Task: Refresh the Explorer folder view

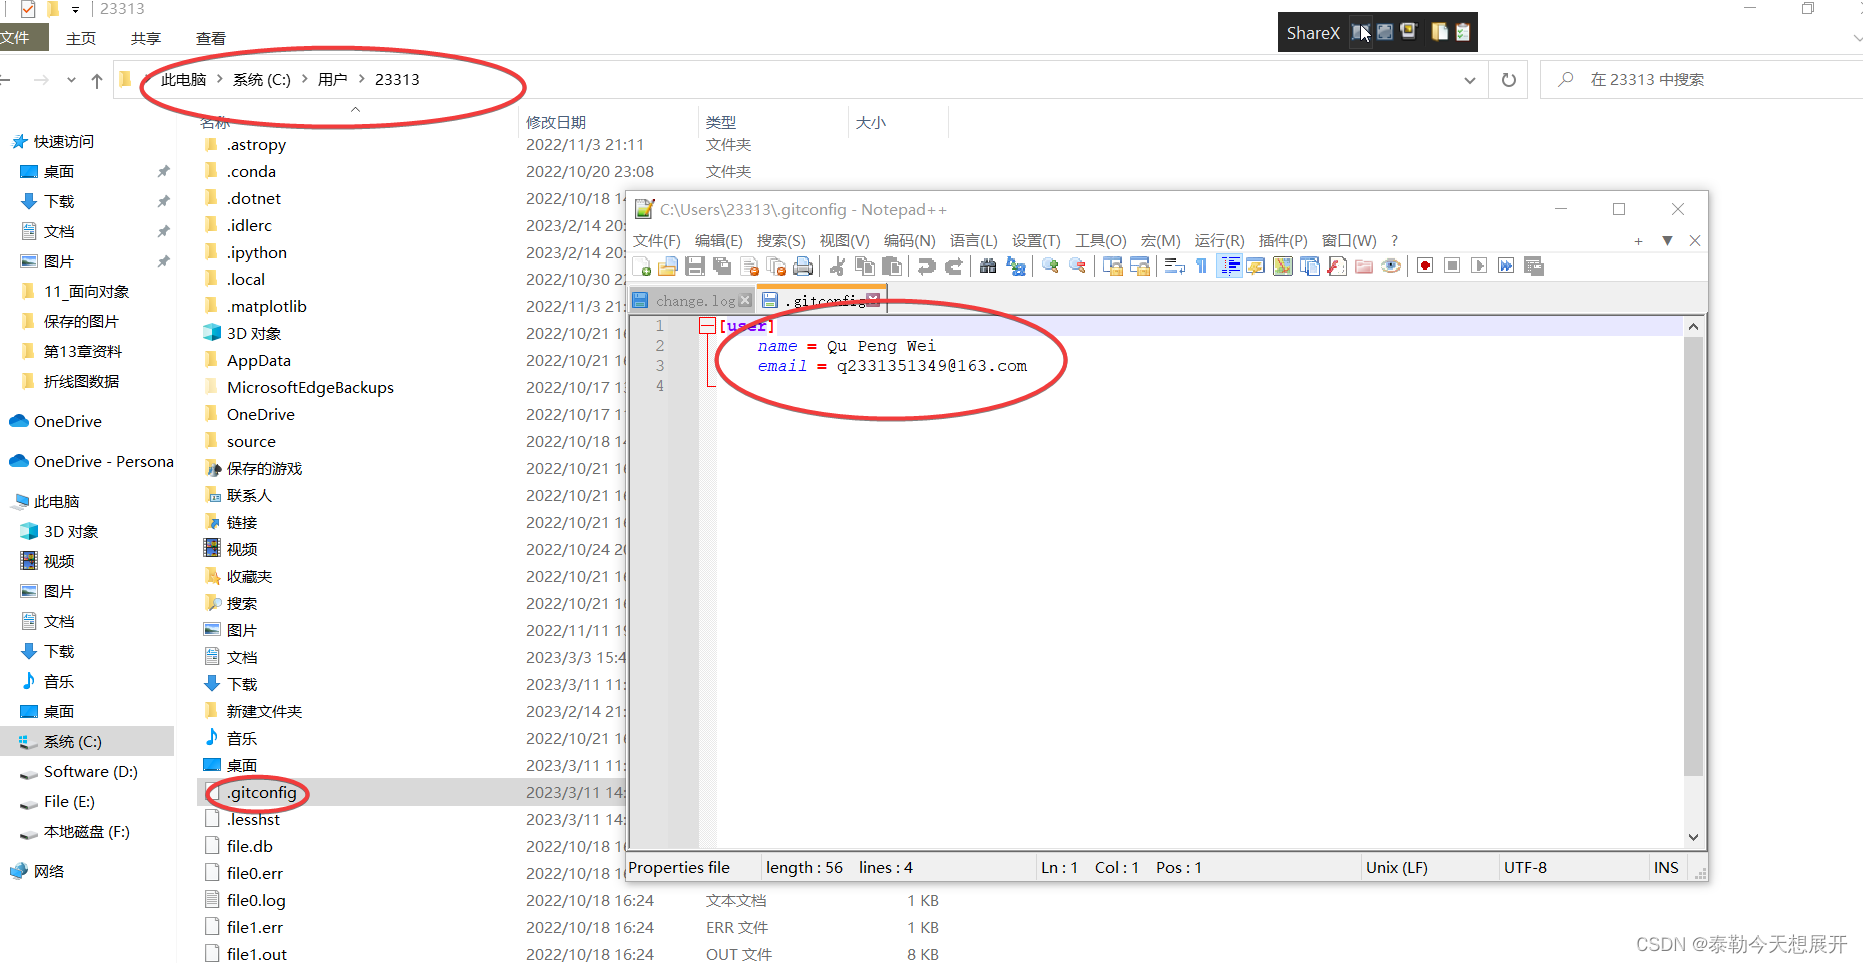Action: 1509,80
